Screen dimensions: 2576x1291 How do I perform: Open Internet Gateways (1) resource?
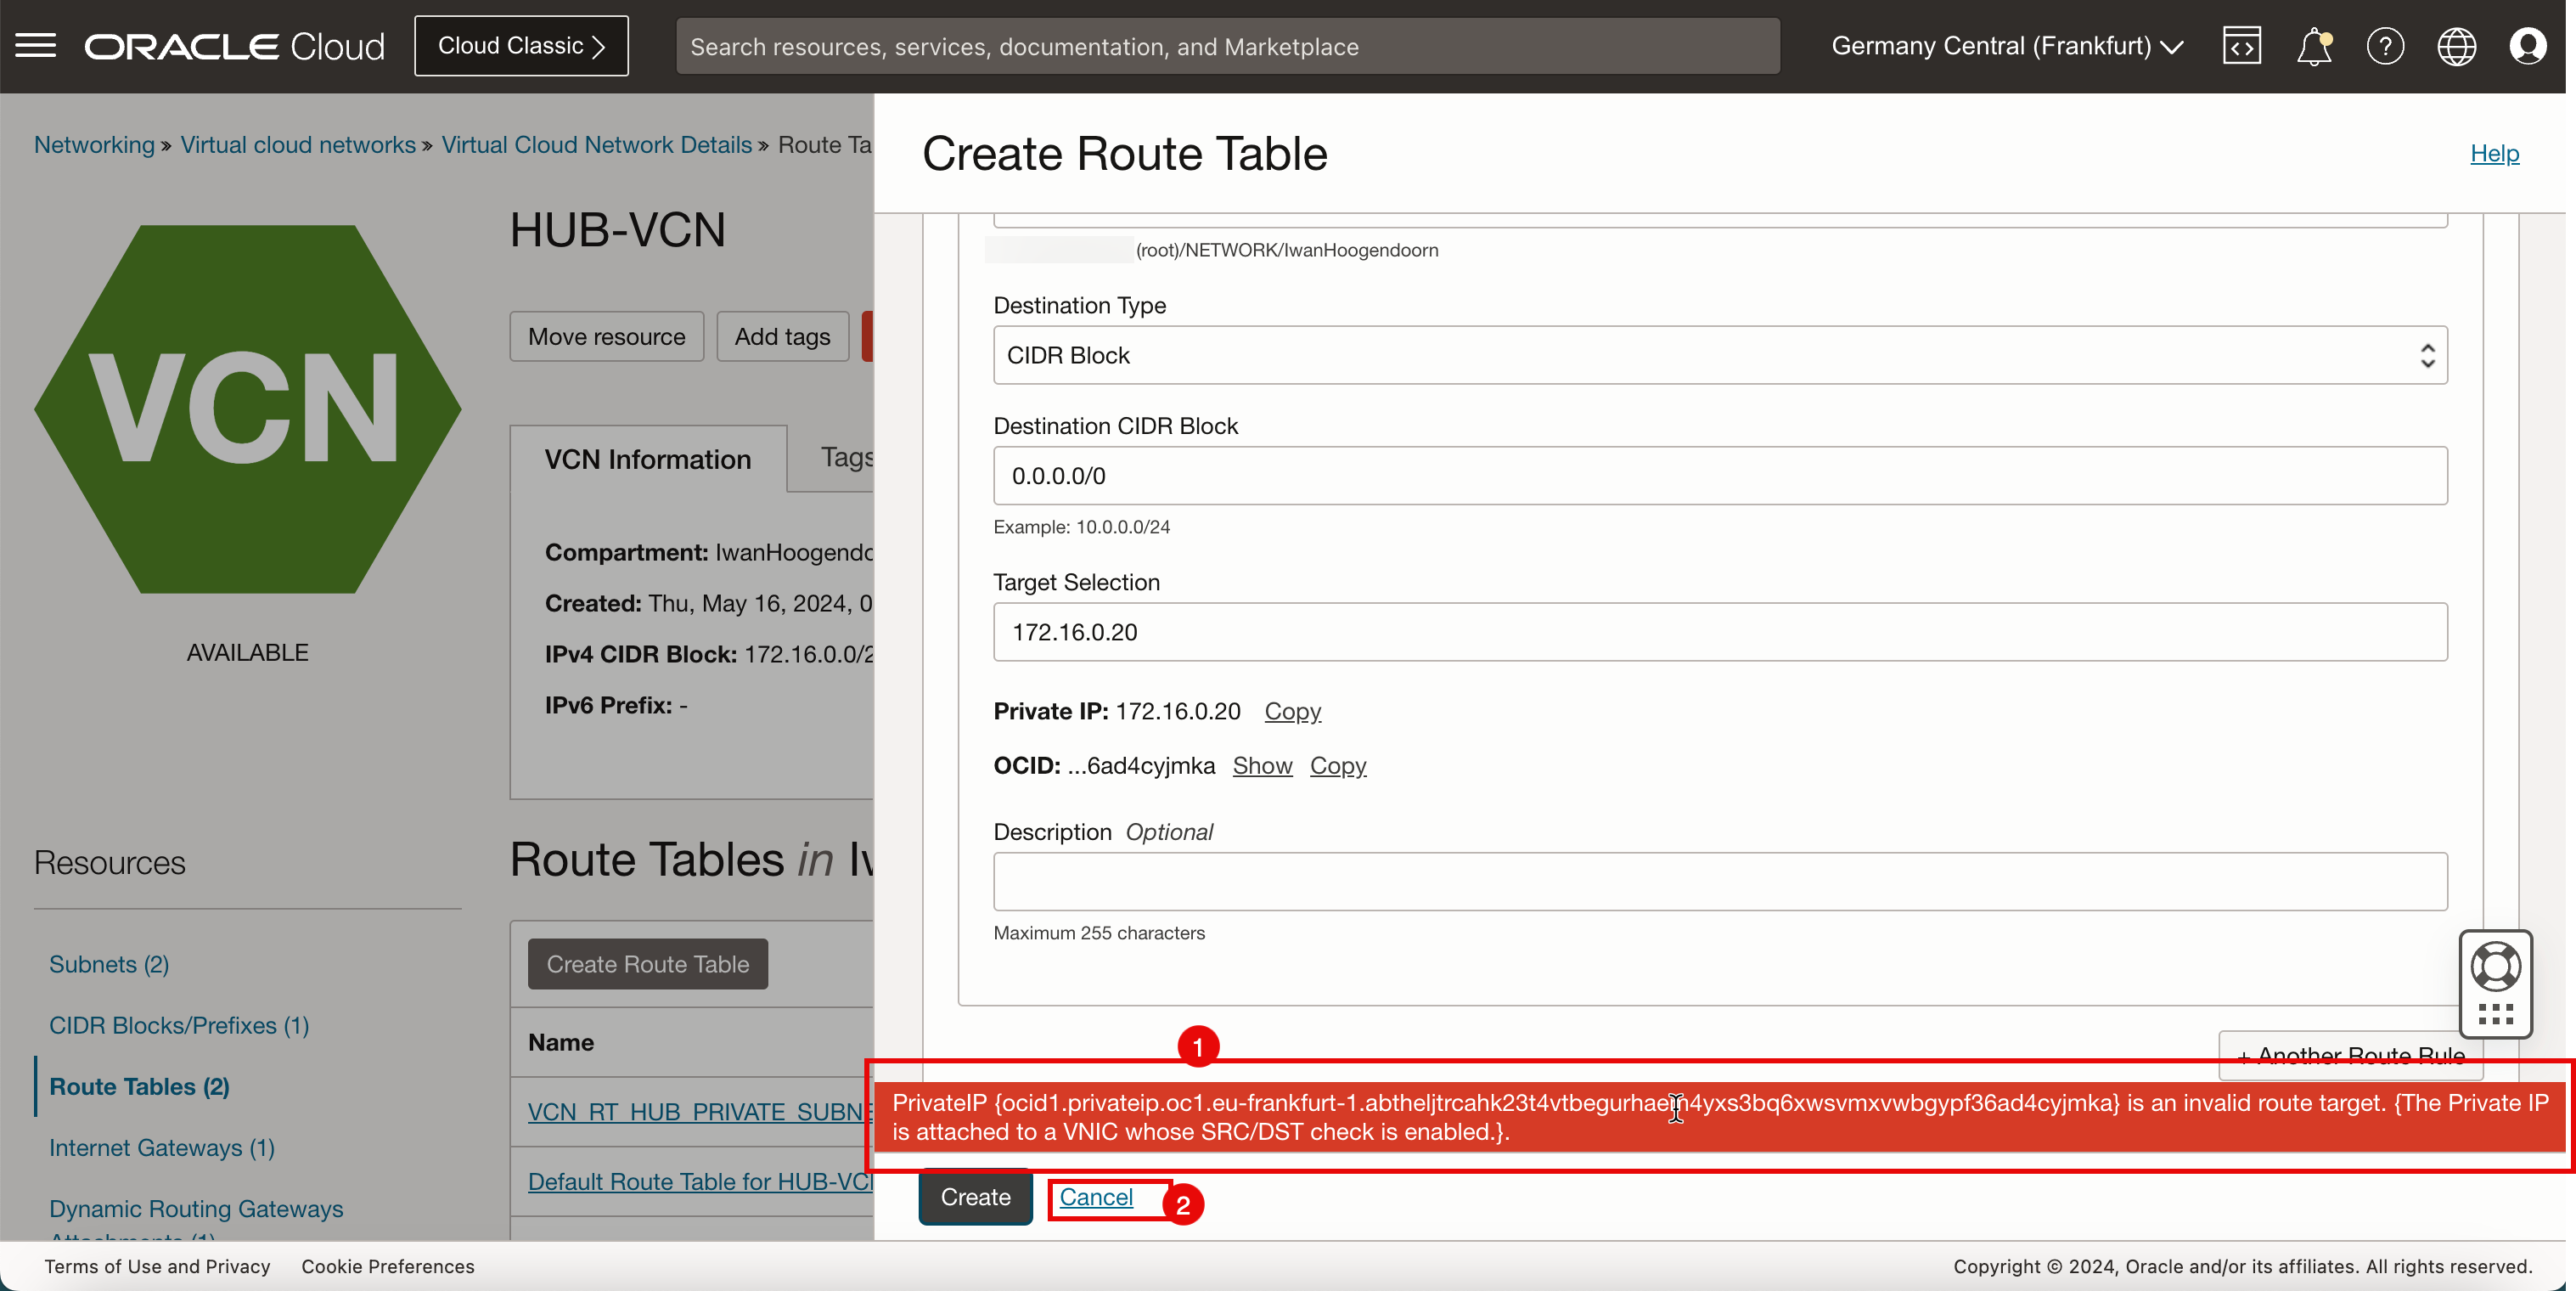[162, 1147]
